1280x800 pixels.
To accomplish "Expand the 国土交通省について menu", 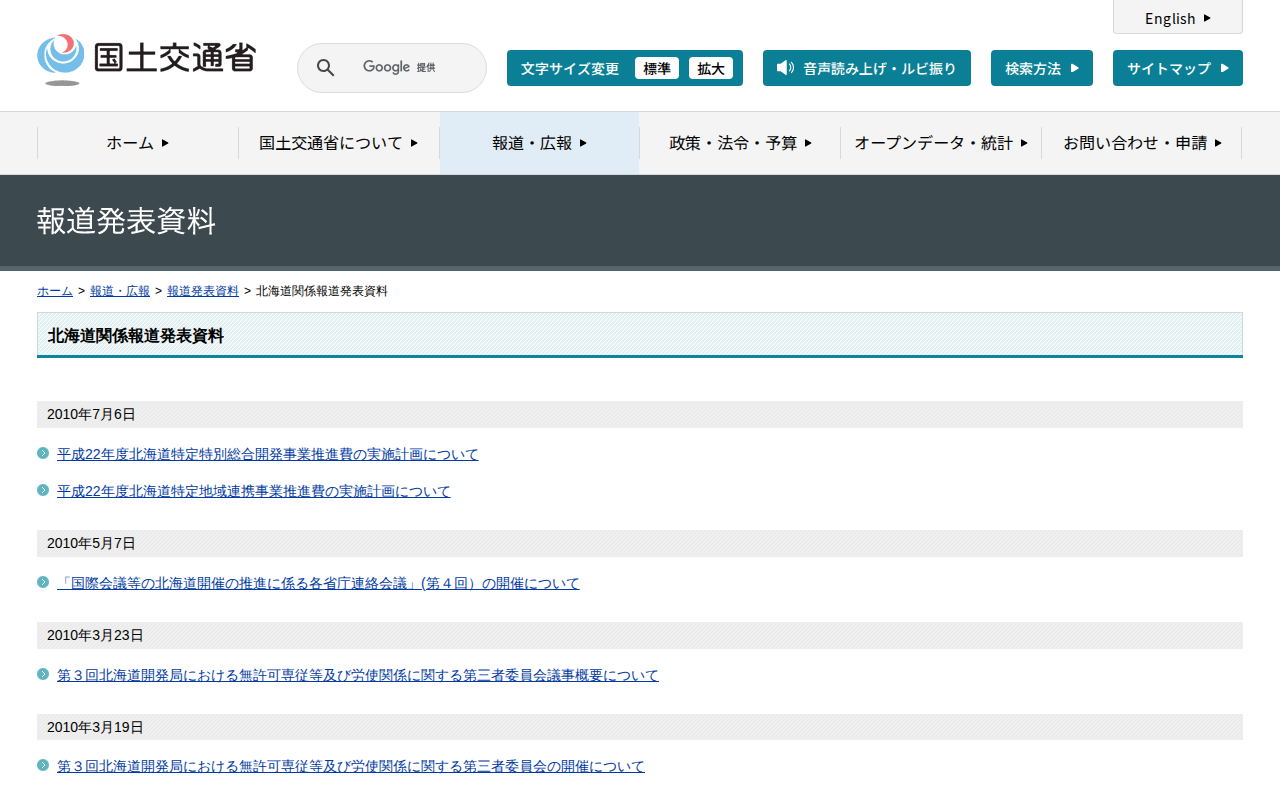I will [338, 143].
